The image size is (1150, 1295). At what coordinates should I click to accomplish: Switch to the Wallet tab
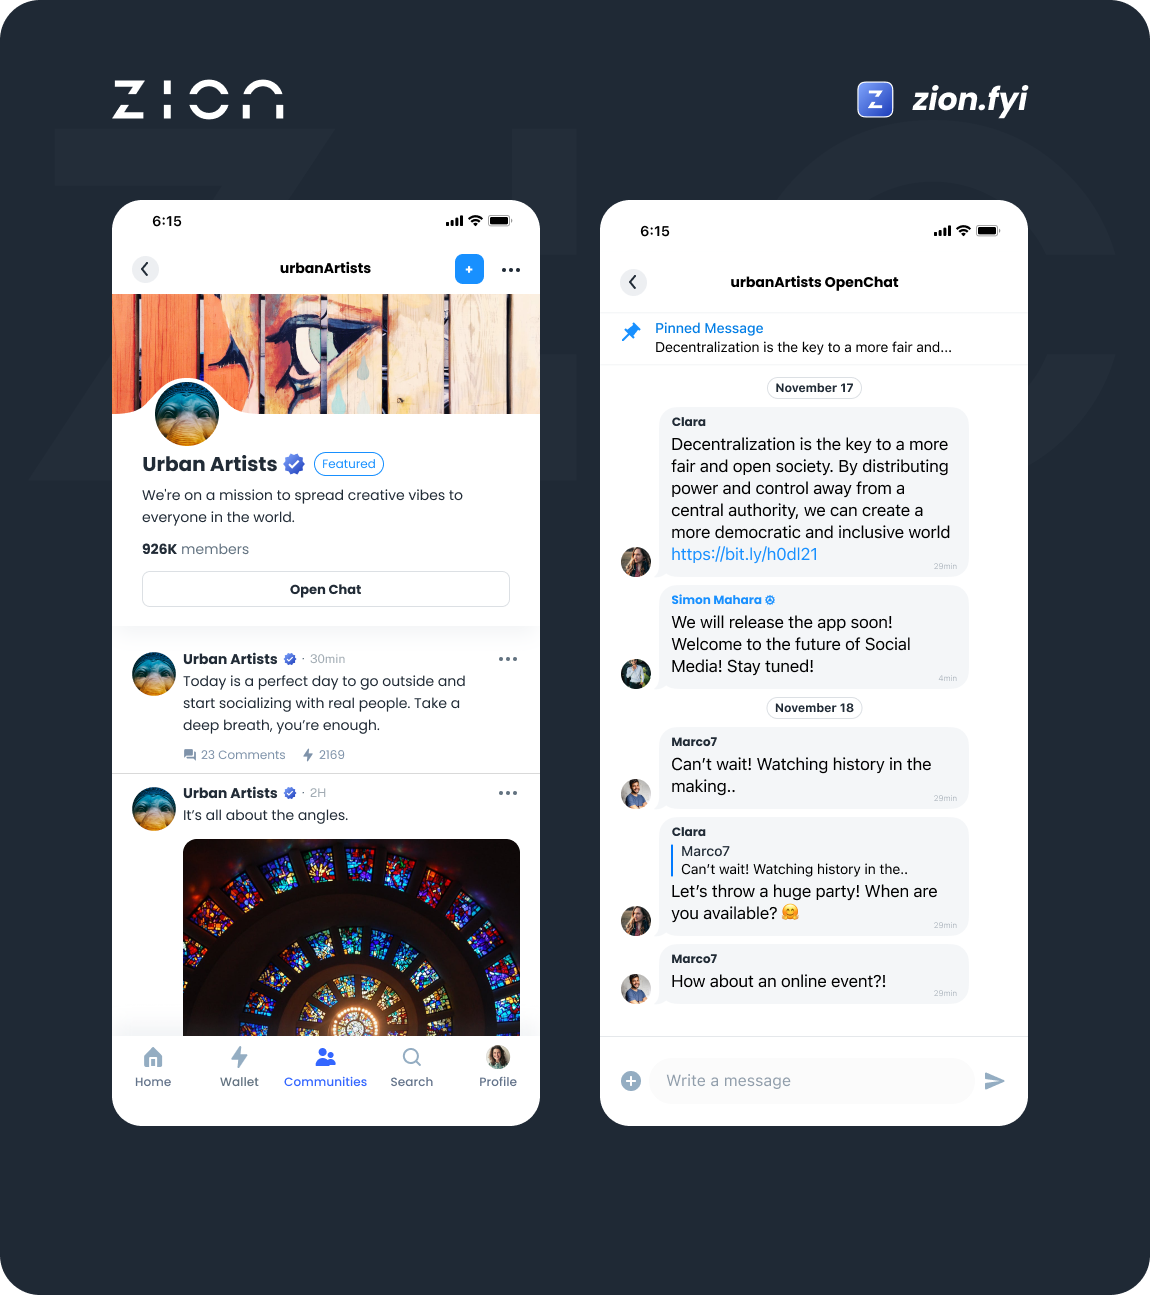[239, 1067]
